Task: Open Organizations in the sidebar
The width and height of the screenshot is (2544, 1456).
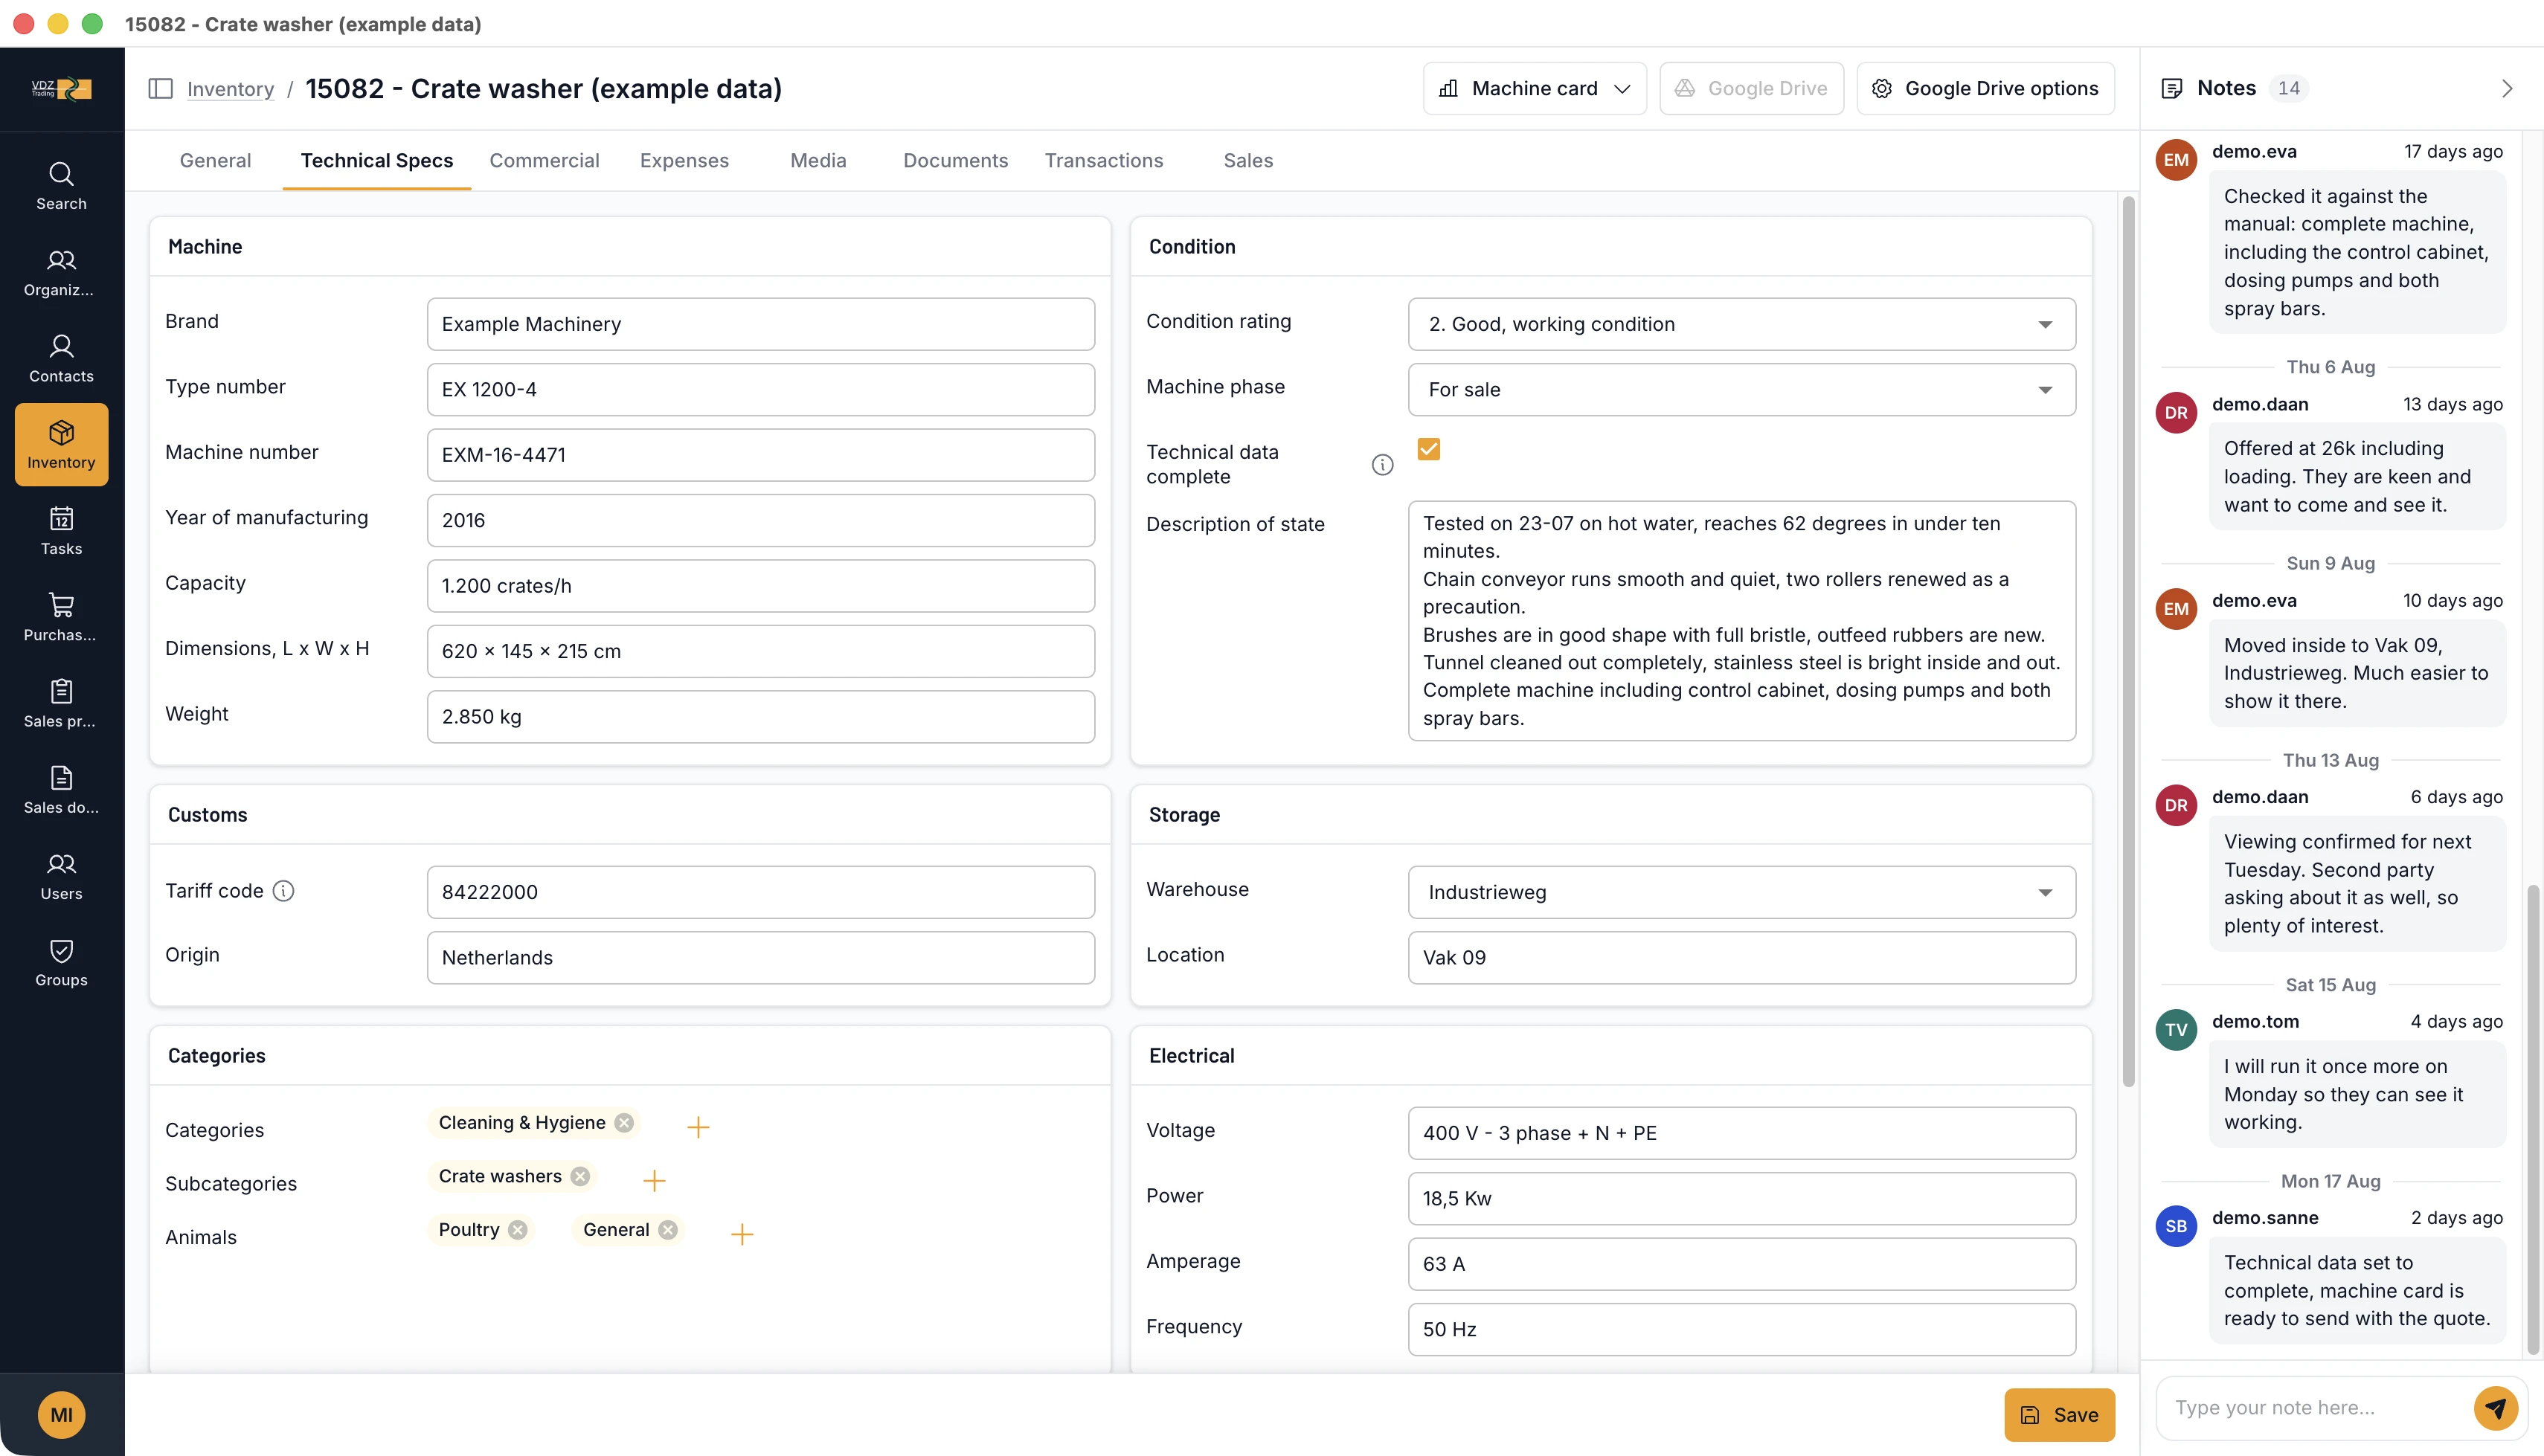Action: [61, 272]
